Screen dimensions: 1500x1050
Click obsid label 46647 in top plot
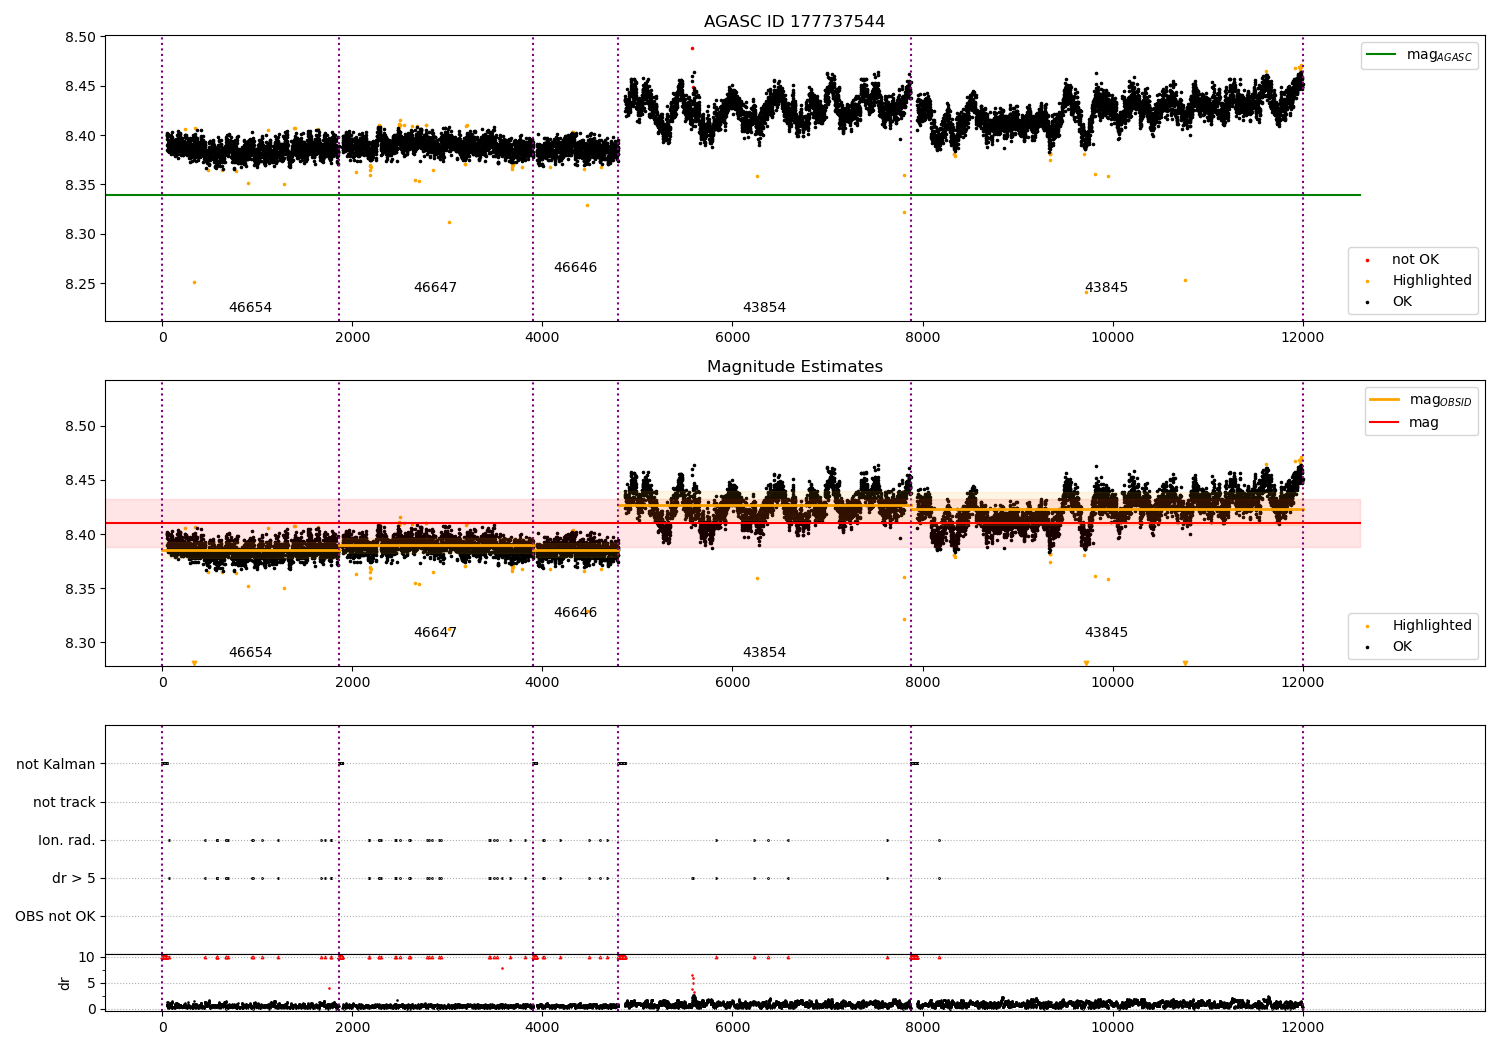[435, 288]
